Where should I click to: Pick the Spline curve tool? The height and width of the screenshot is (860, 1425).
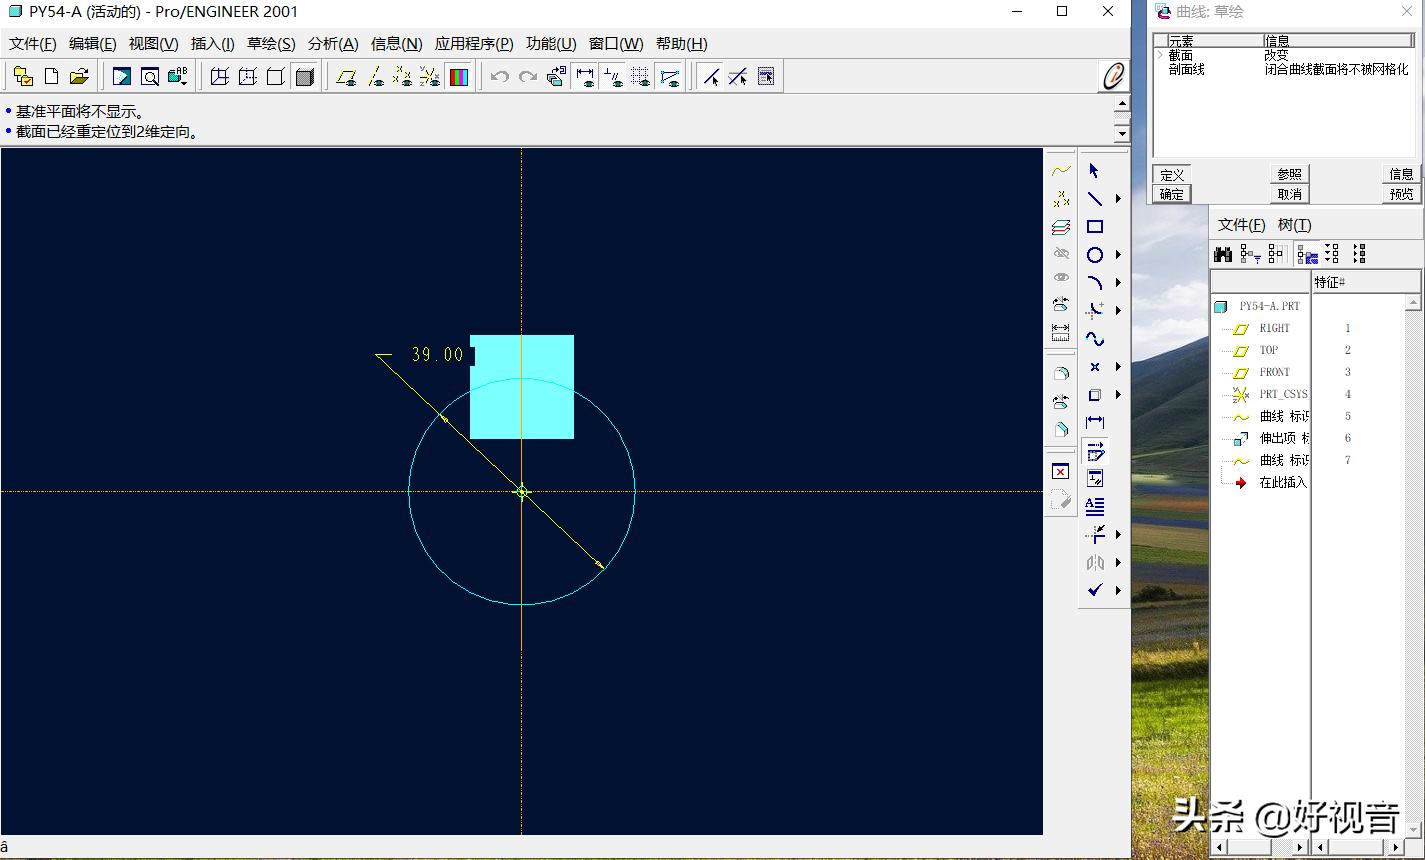pos(1095,339)
